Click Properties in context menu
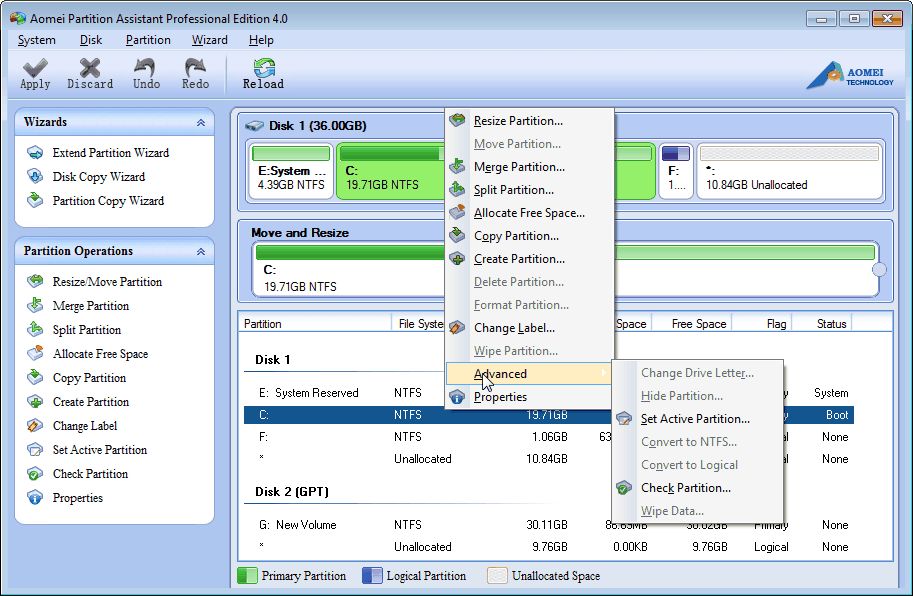This screenshot has height=596, width=913. (529, 396)
